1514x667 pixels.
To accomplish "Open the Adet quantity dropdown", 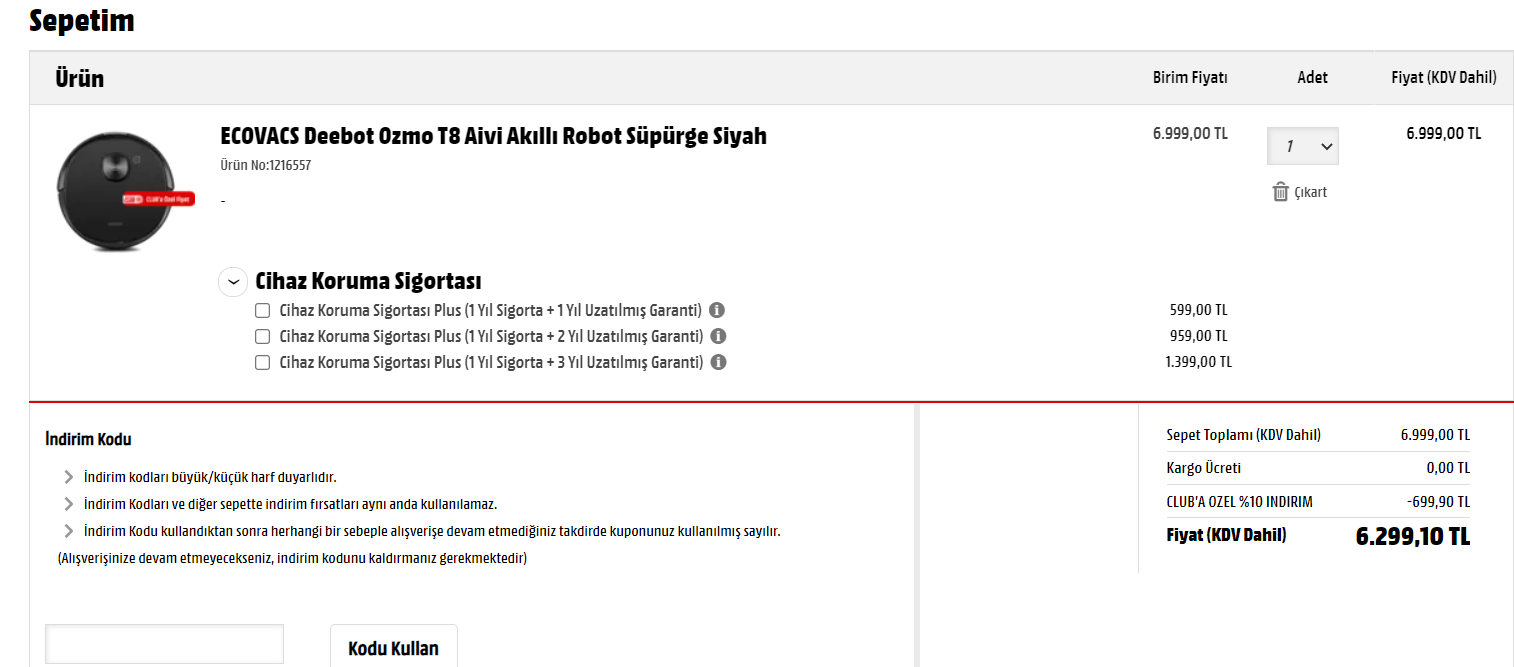I will click(1303, 146).
